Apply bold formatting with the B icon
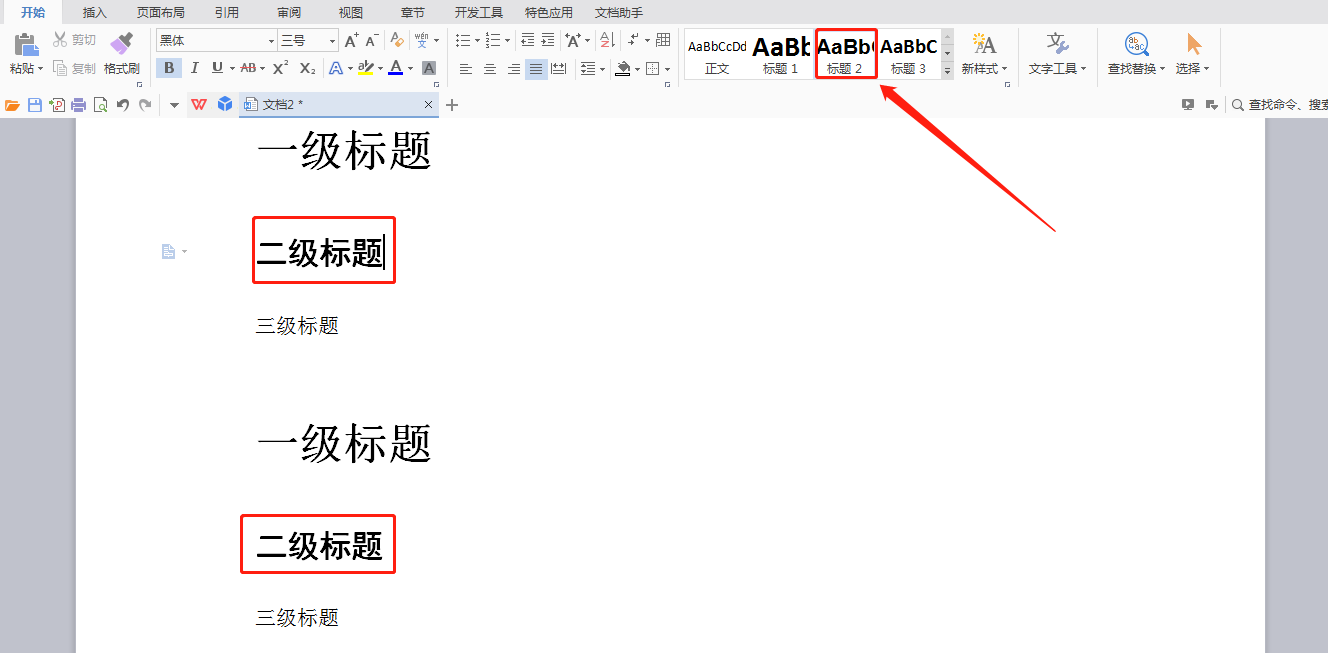 point(169,68)
